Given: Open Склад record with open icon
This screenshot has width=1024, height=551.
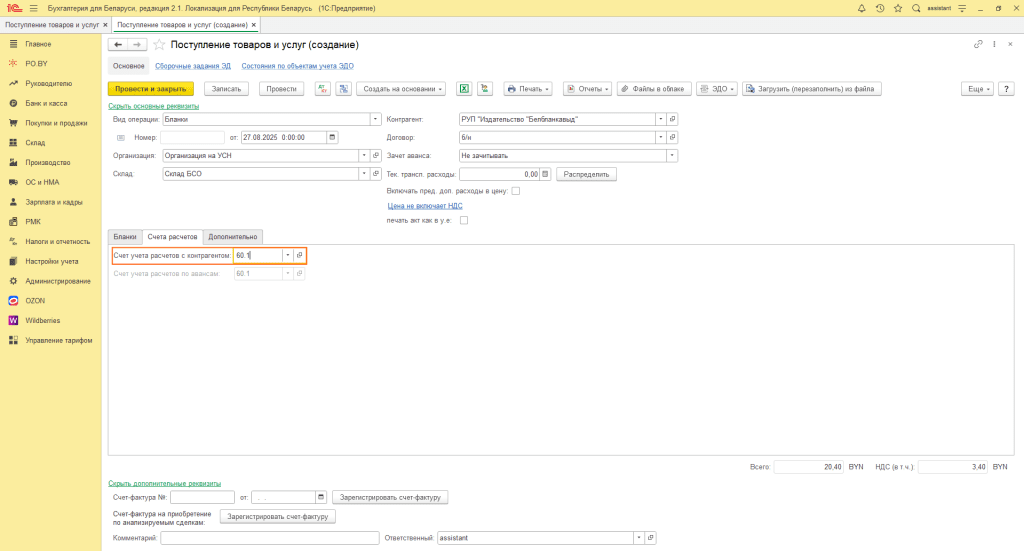Looking at the screenshot, I should (376, 174).
